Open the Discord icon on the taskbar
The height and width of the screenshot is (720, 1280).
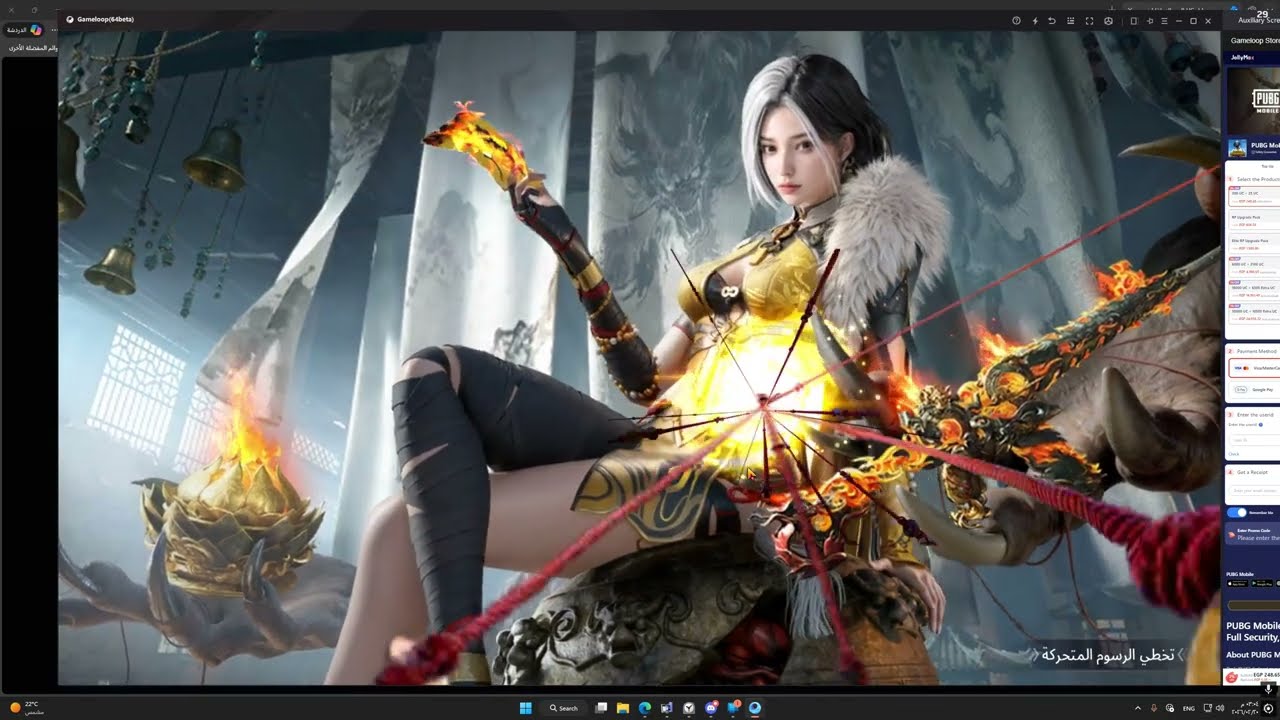(711, 708)
